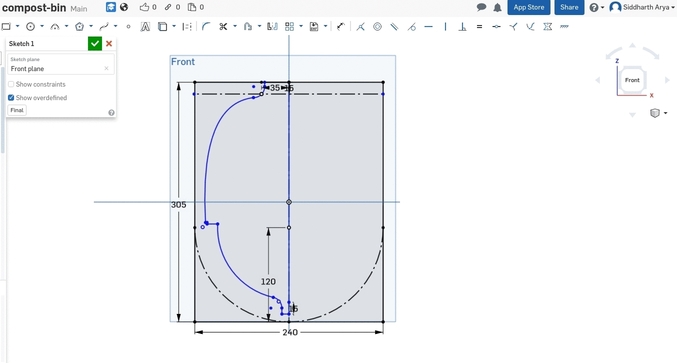Viewport: 677px width, 363px height.
Task: Expand the pattern tool dropdown arrow
Action: pyautogui.click(x=301, y=27)
